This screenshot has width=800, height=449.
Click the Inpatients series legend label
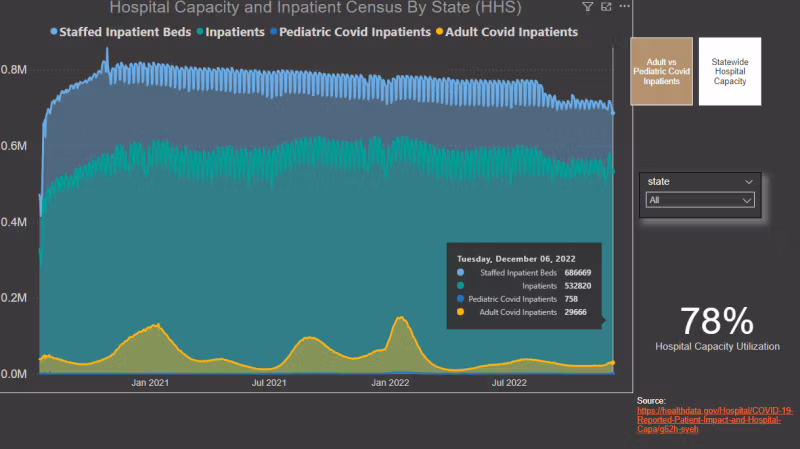(x=236, y=32)
